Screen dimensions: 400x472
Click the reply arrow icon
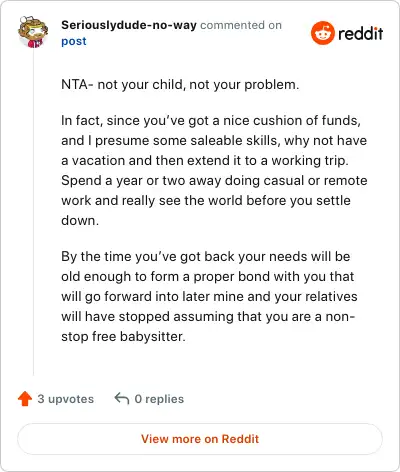(122, 398)
